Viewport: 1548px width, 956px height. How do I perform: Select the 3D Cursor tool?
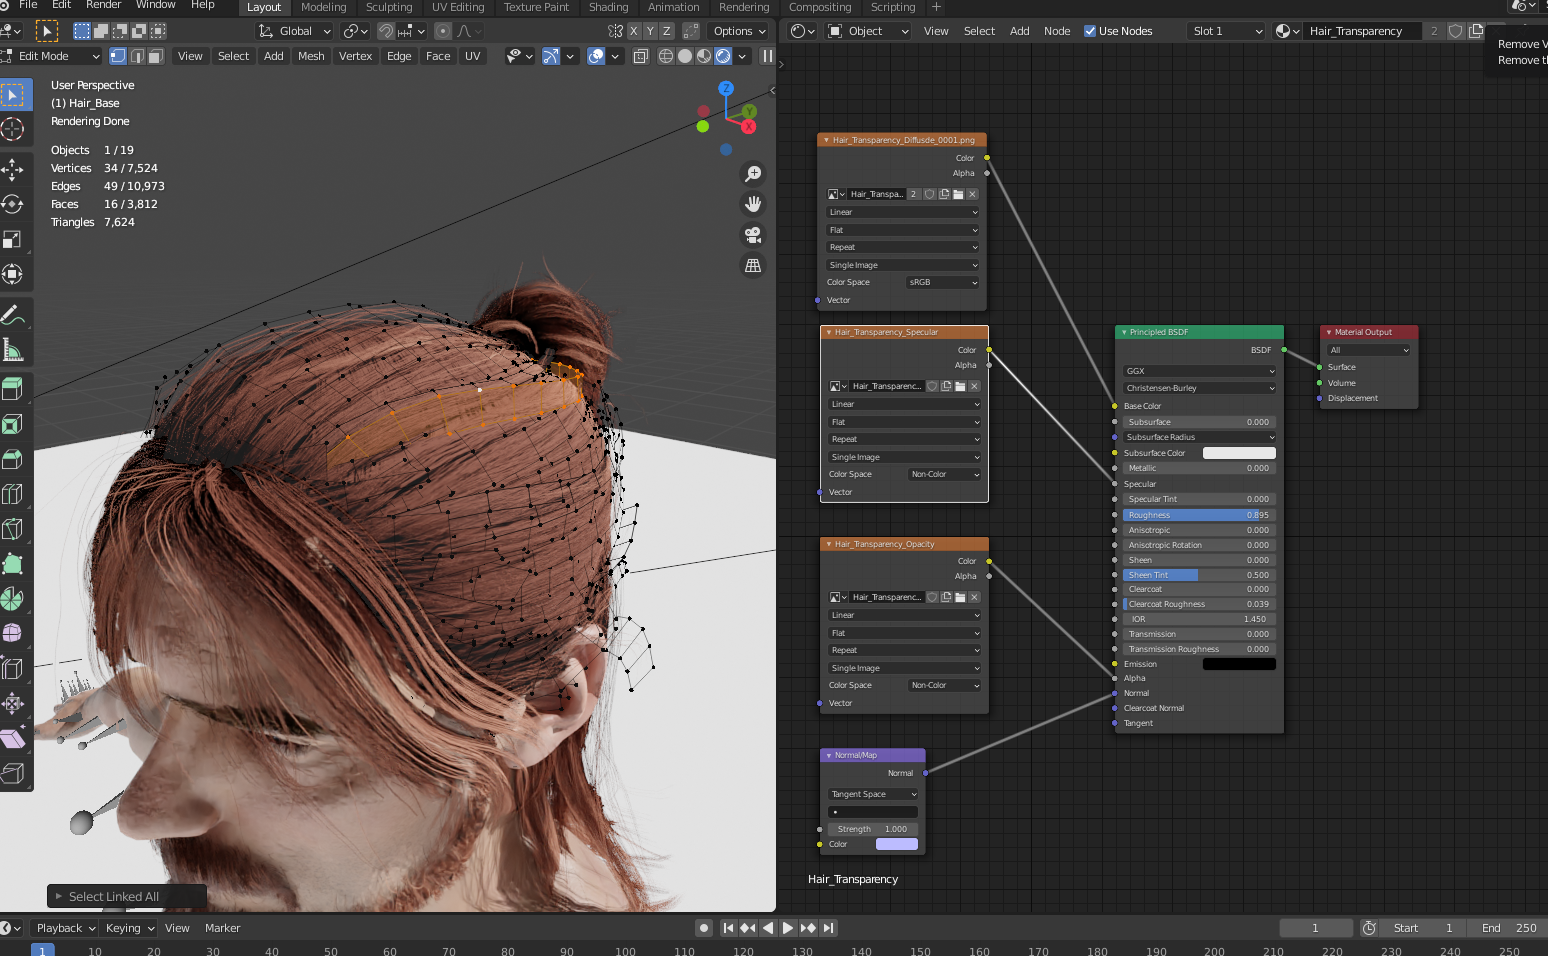pos(13,129)
